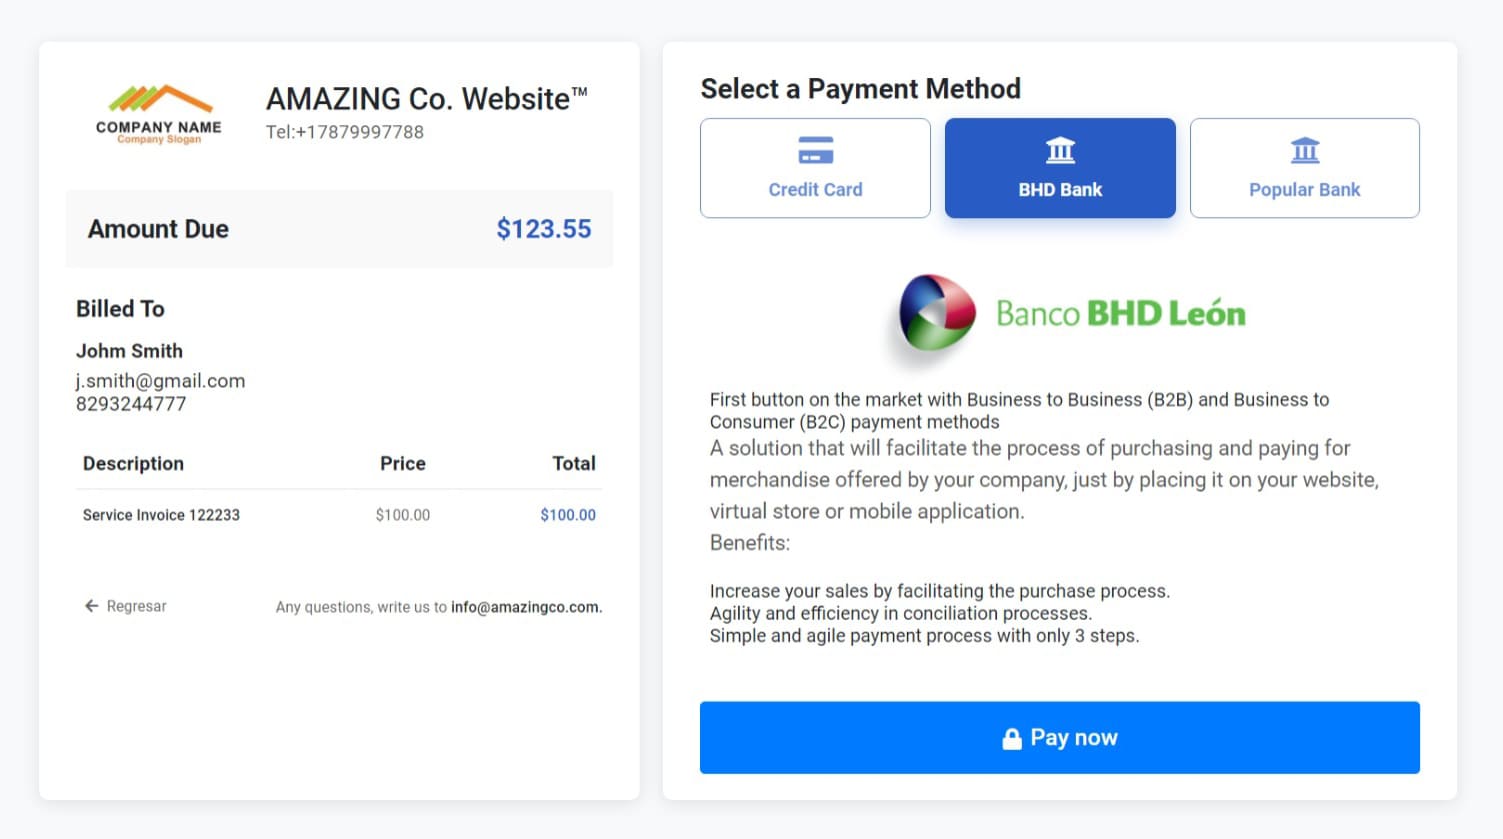Click the j.smith@gmail.com billing email
Viewport: 1503px width, 839px height.
click(x=160, y=381)
